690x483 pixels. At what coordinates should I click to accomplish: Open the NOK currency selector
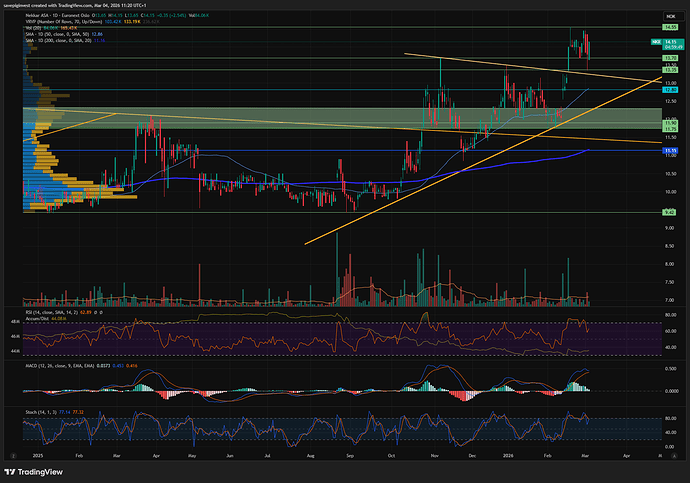[672, 17]
